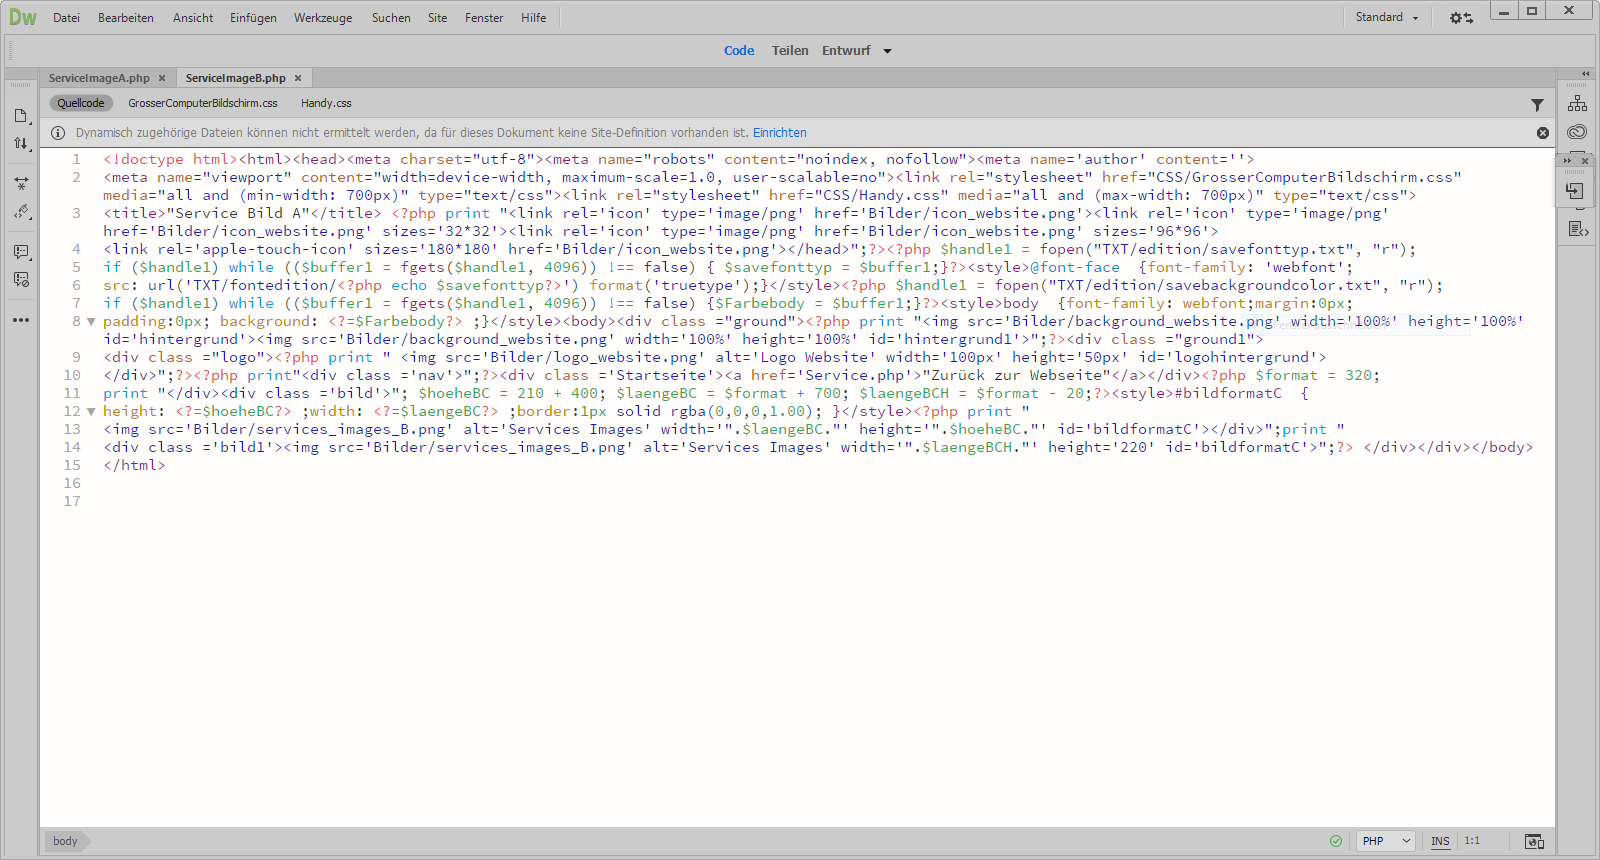This screenshot has width=1600, height=860.
Task: Open the Hilfe menu
Action: (534, 18)
